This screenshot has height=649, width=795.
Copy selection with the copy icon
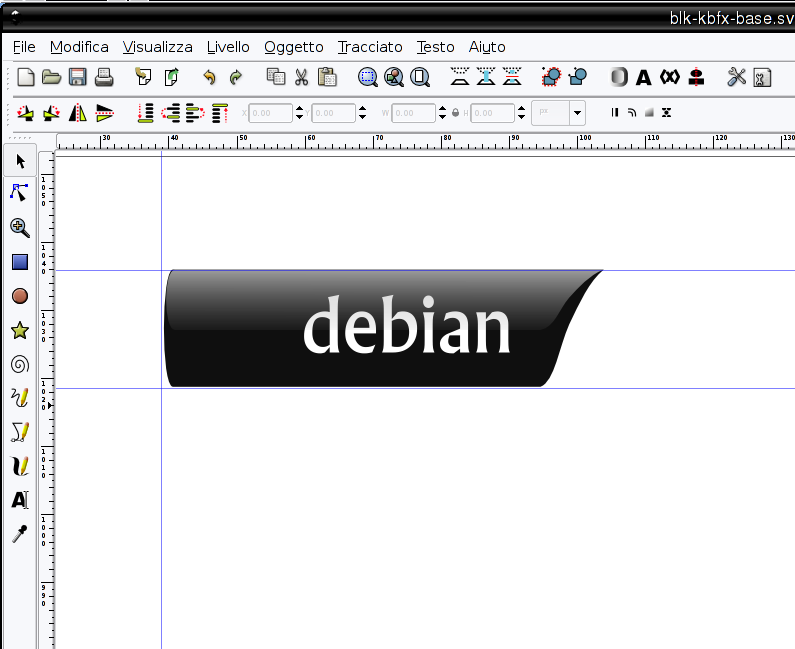pyautogui.click(x=276, y=77)
